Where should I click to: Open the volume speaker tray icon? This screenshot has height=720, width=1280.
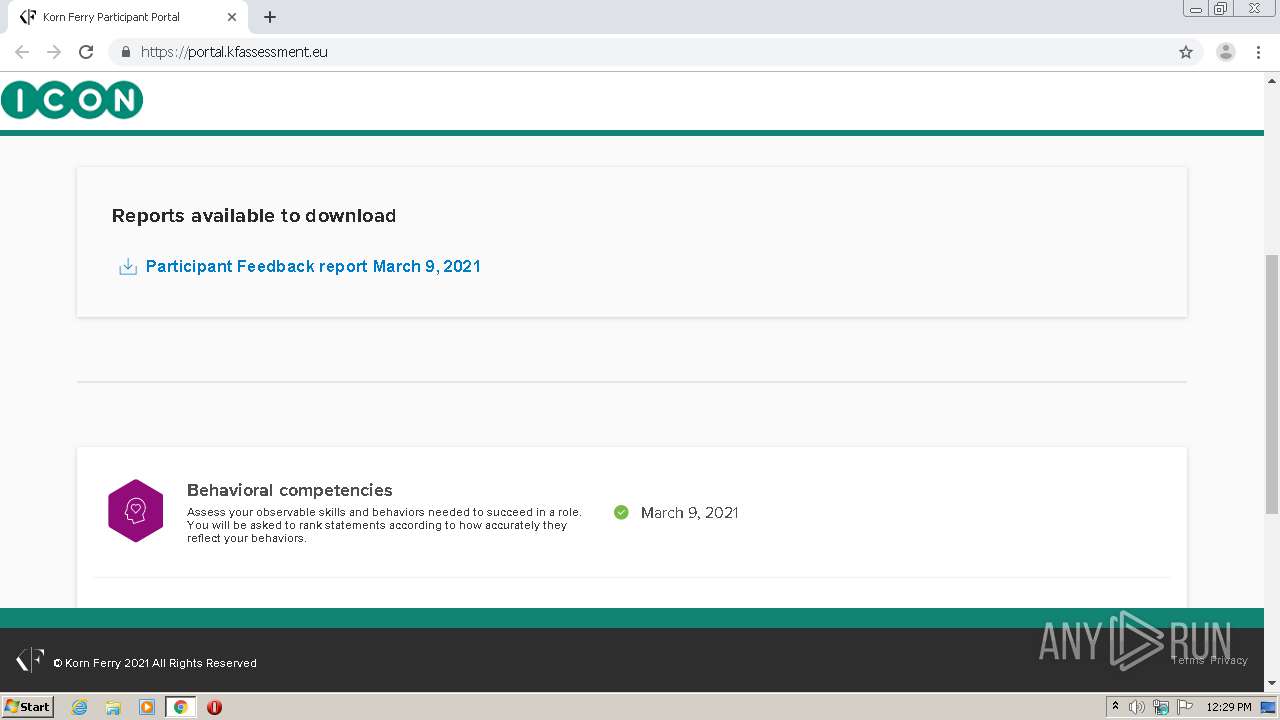click(x=1137, y=707)
